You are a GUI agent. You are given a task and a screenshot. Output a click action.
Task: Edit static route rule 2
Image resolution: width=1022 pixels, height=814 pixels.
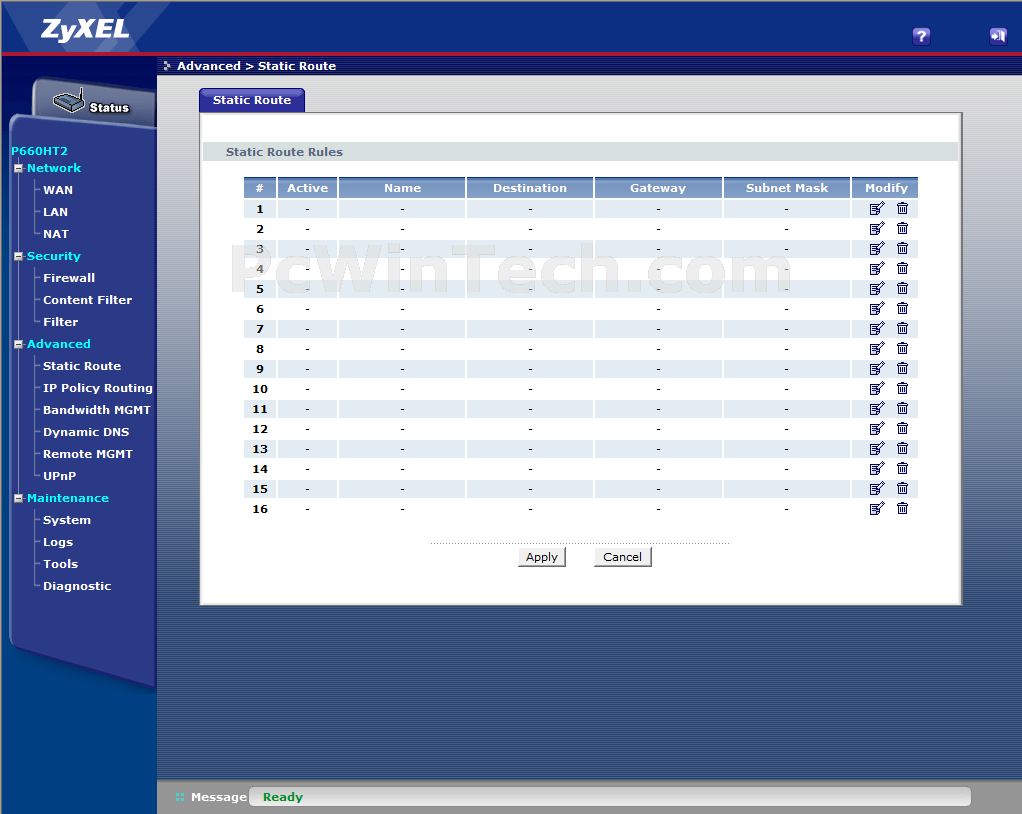click(877, 229)
